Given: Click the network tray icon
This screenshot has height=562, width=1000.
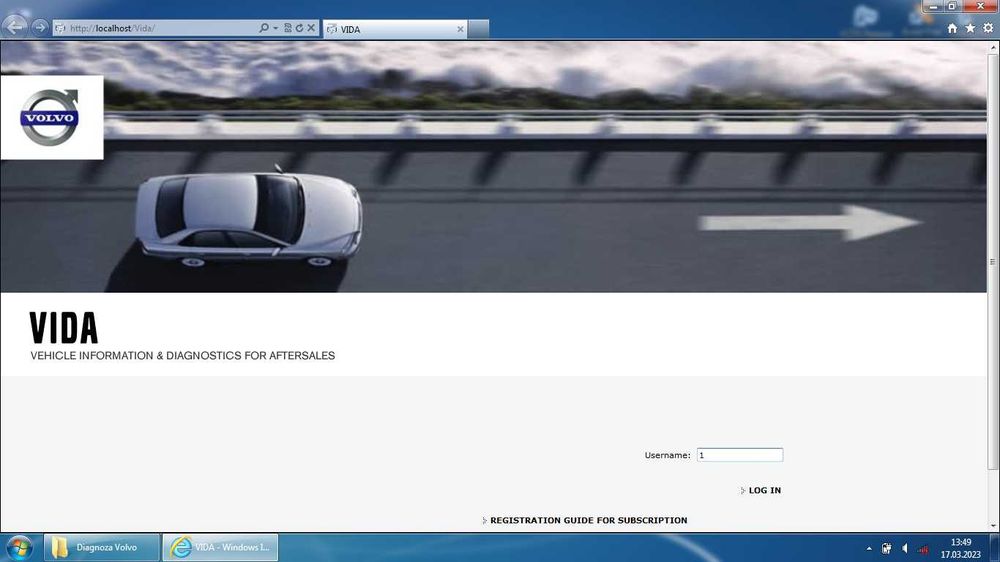Looking at the screenshot, I should tap(923, 548).
